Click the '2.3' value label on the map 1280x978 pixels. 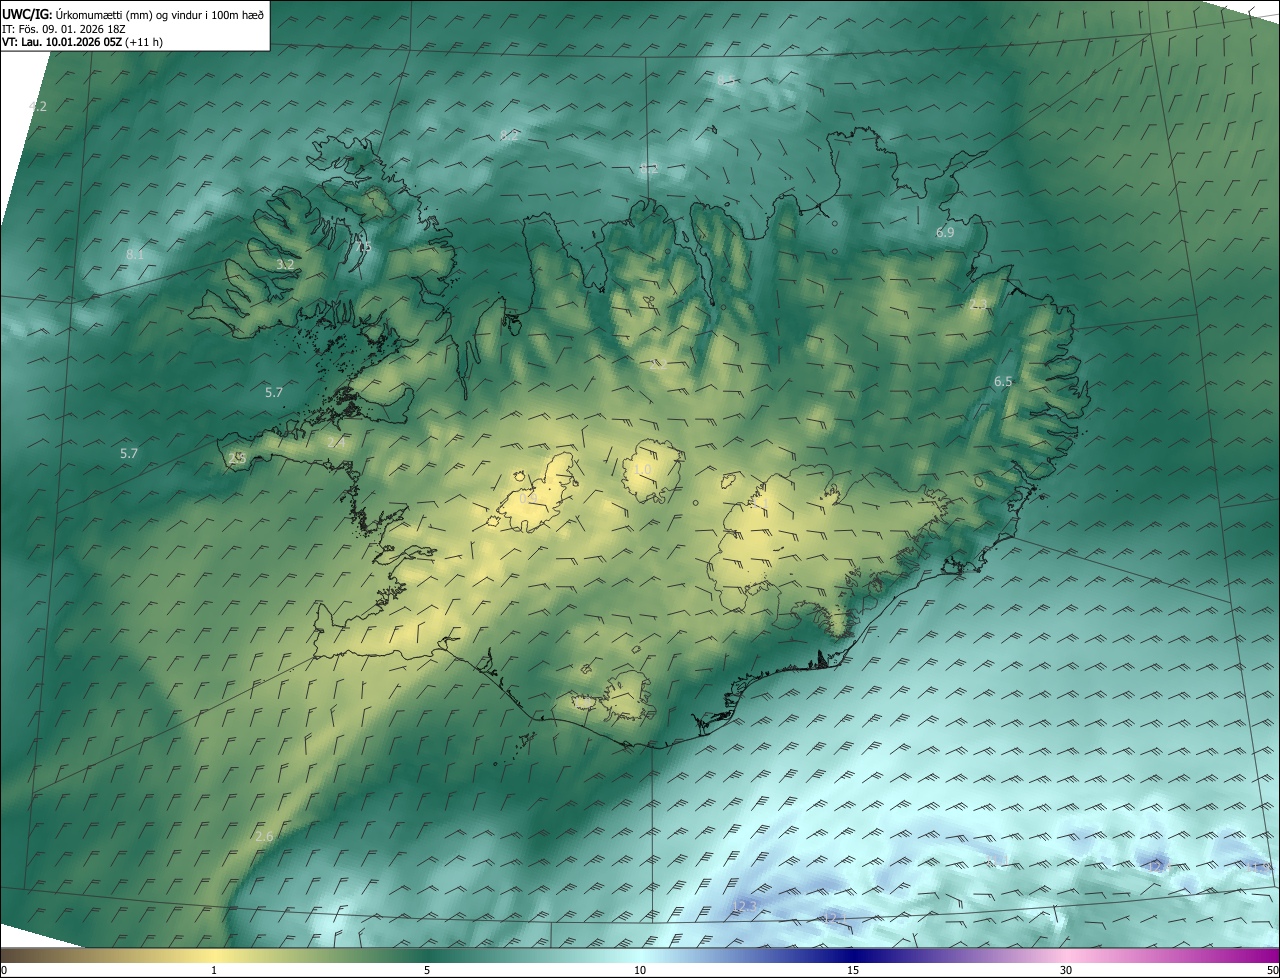[978, 305]
